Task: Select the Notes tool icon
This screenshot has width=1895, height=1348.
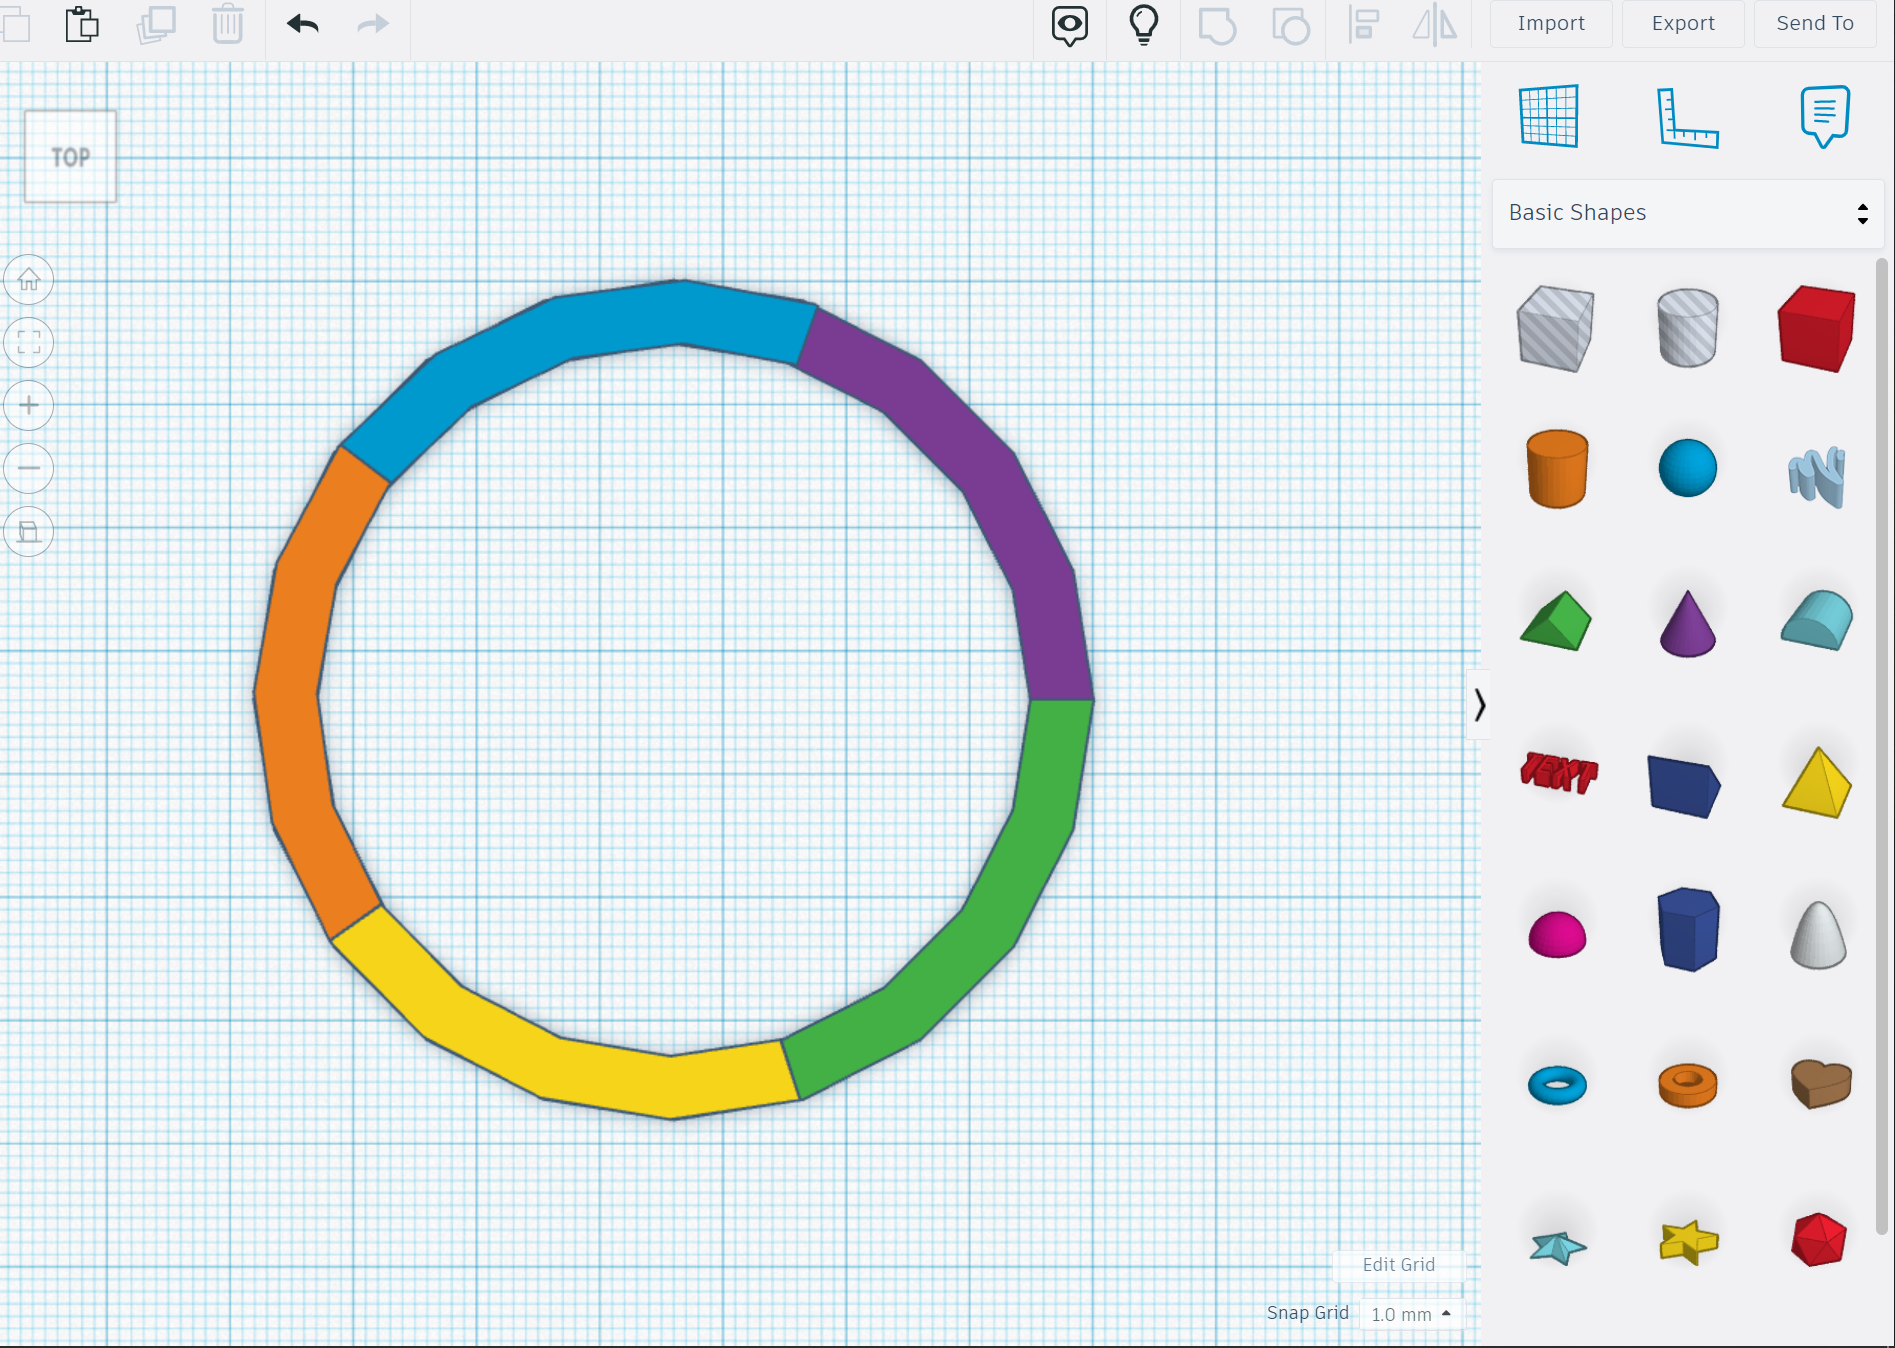Action: (1825, 115)
